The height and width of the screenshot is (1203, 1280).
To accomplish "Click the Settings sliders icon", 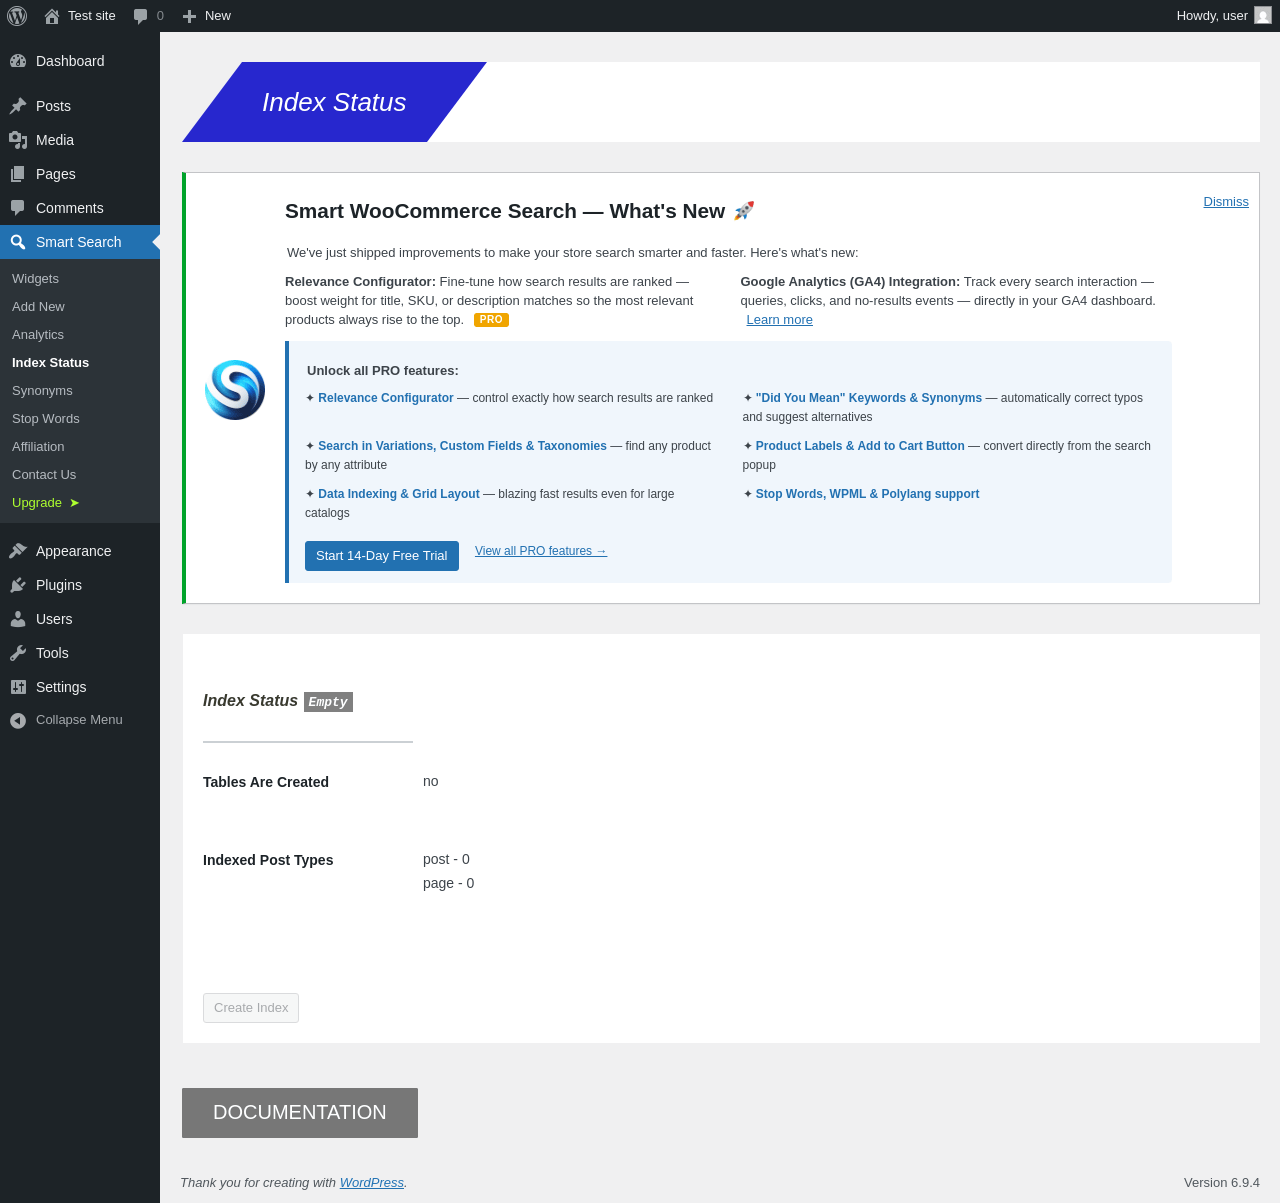I will click(18, 687).
